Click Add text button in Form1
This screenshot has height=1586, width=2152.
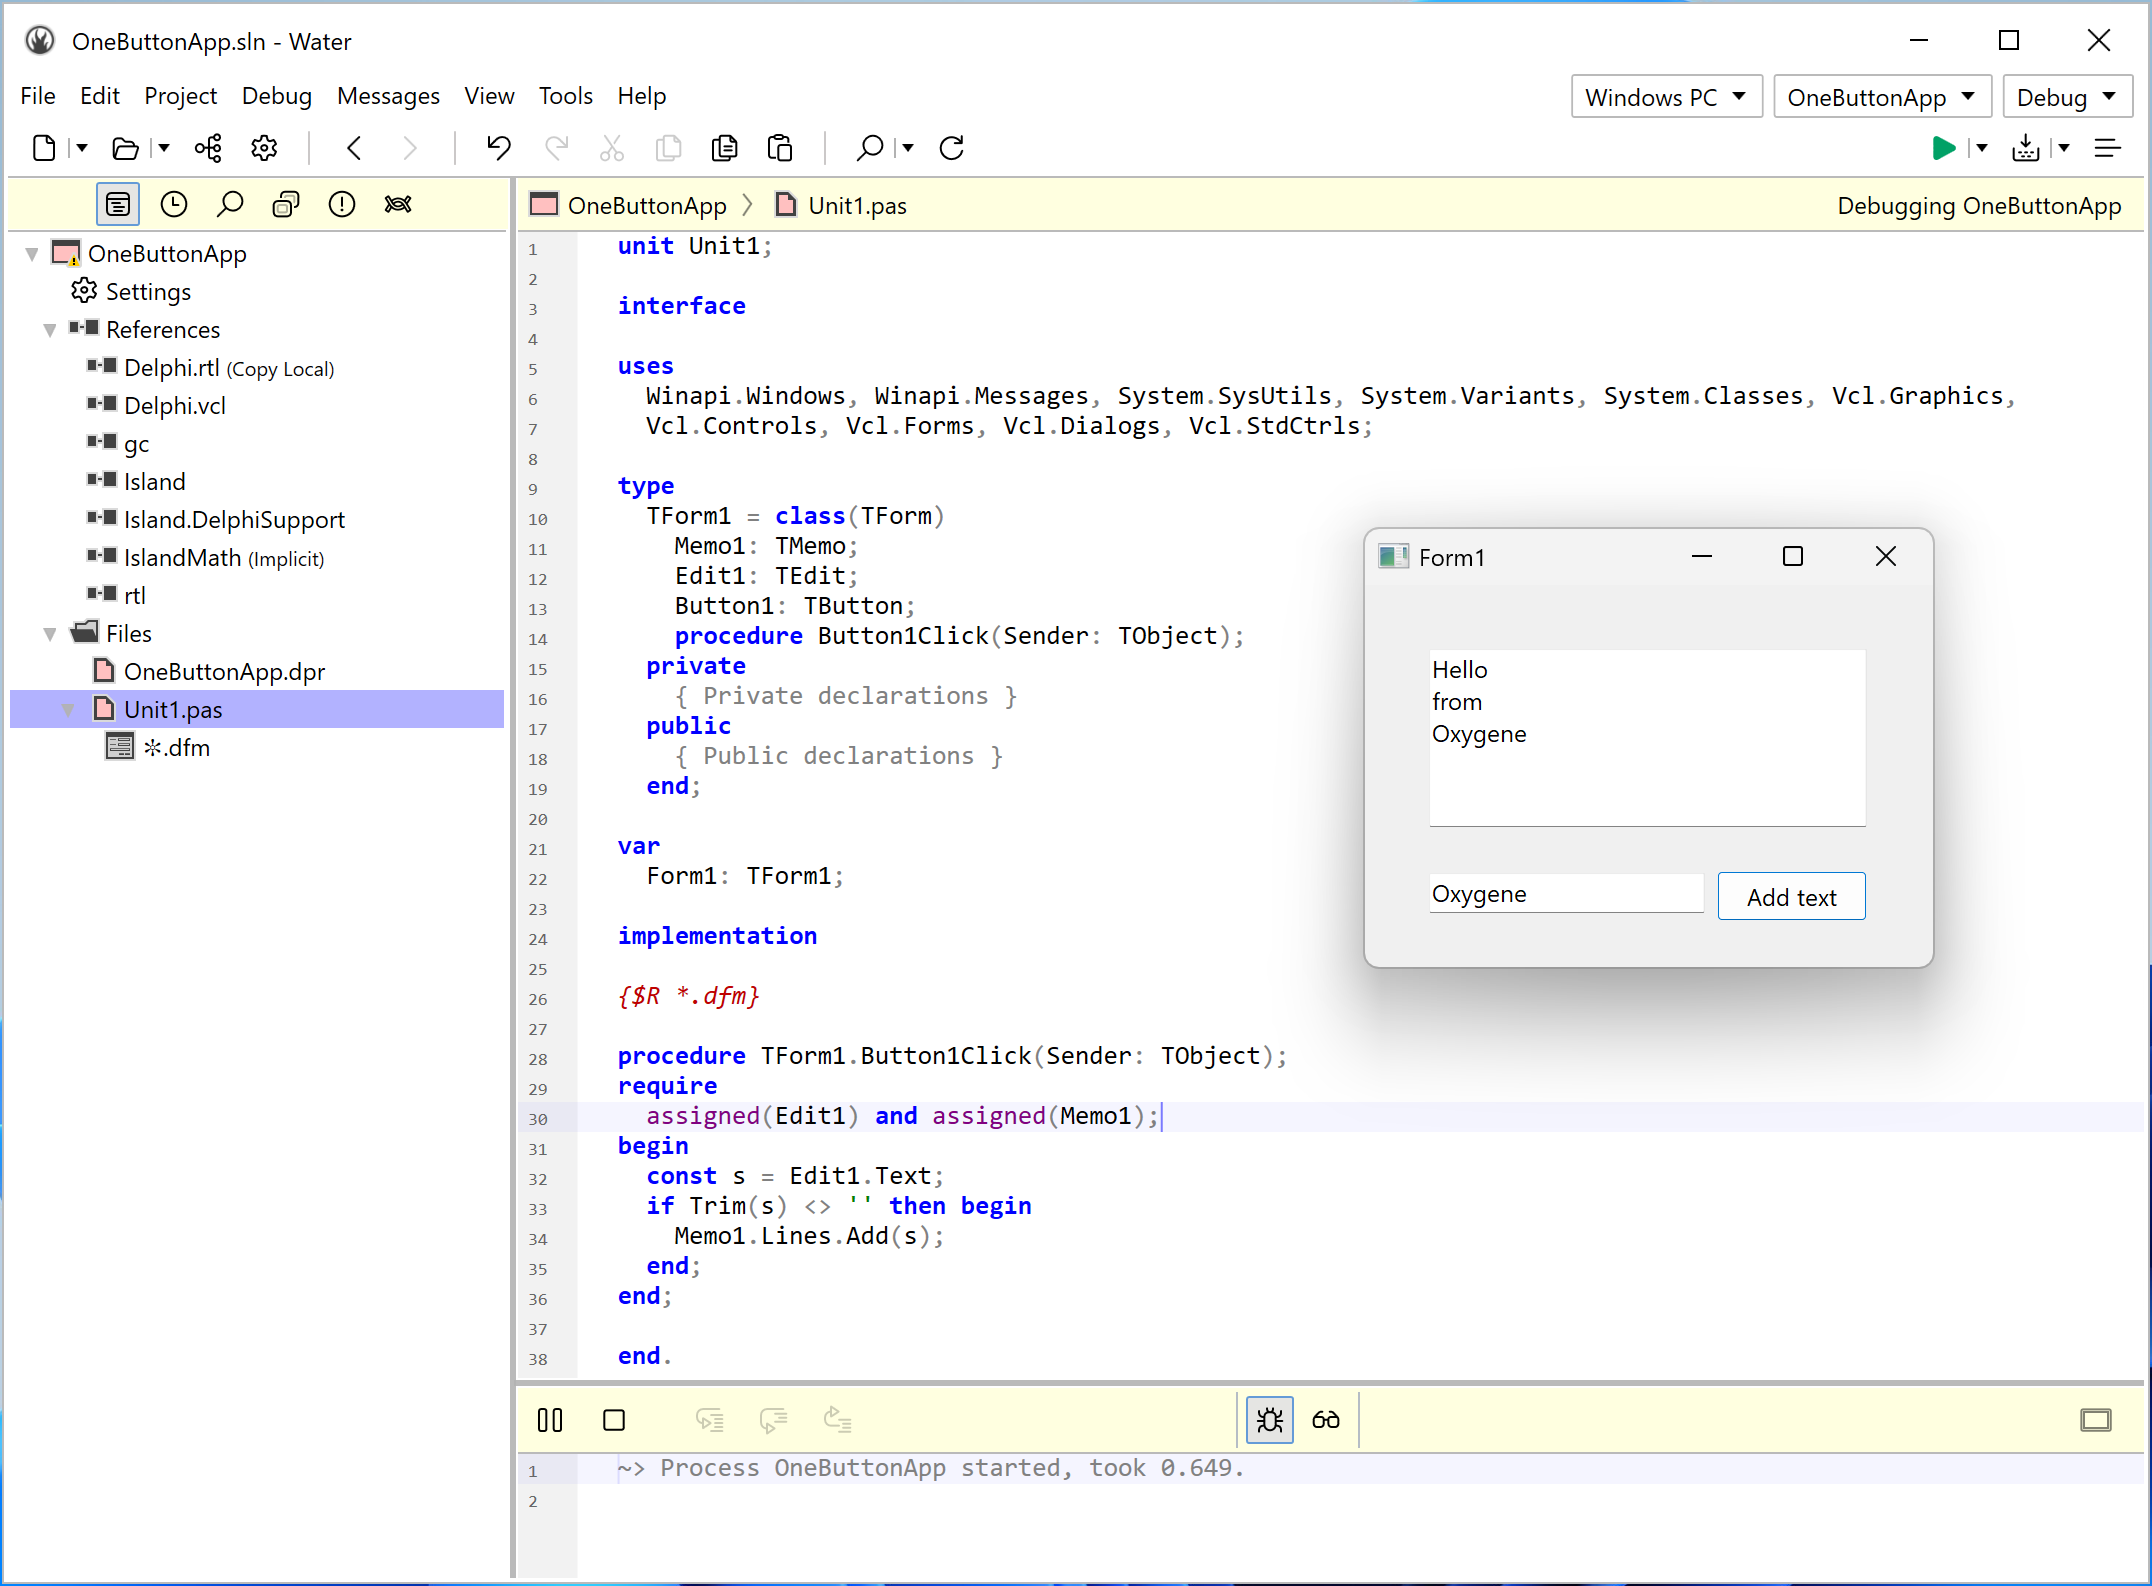[x=1791, y=896]
